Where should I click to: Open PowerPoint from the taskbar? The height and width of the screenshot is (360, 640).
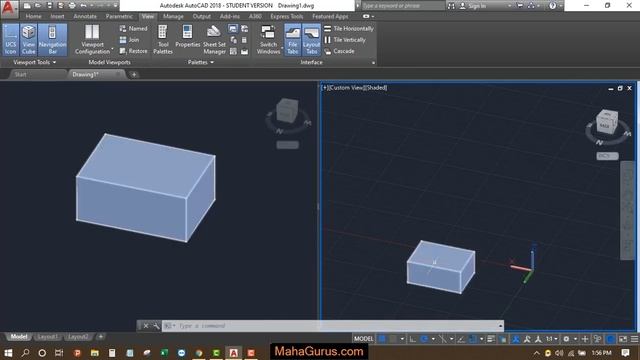pyautogui.click(x=77, y=353)
